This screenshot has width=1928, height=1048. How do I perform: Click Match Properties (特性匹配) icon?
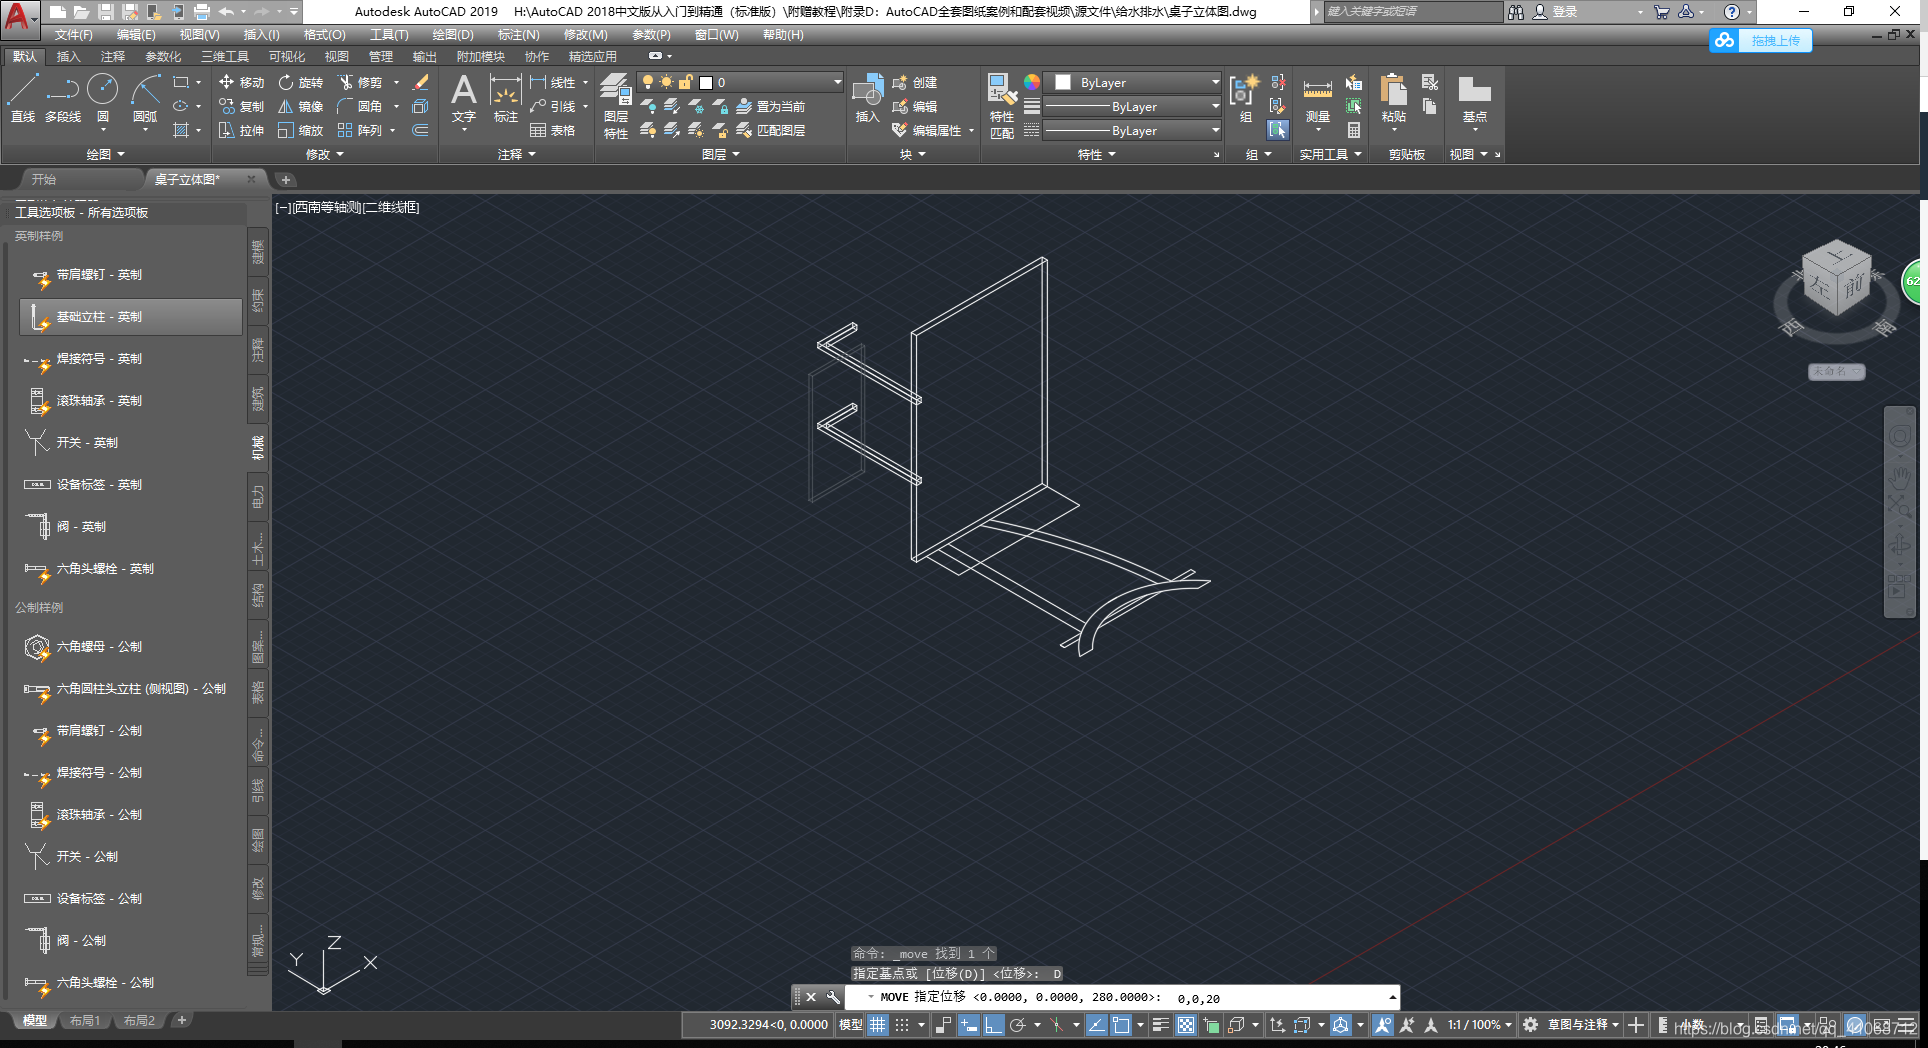pyautogui.click(x=1002, y=105)
